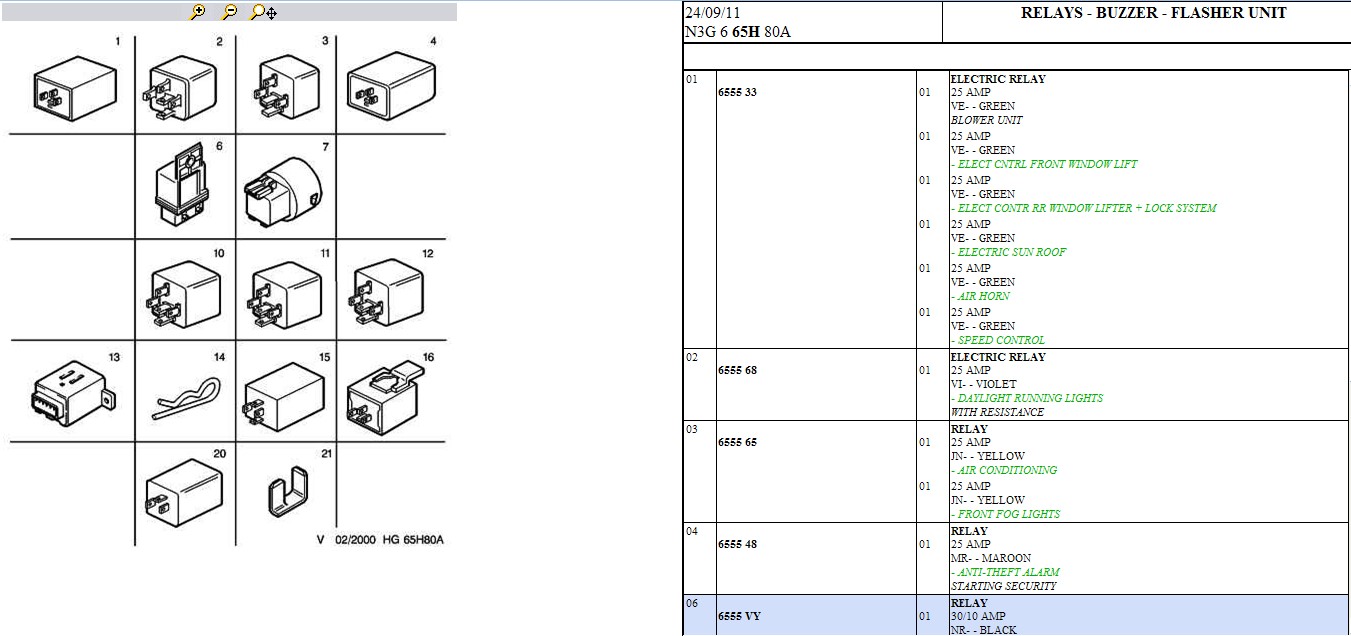Click part number 6555 VY
1351x636 pixels.
point(739,617)
